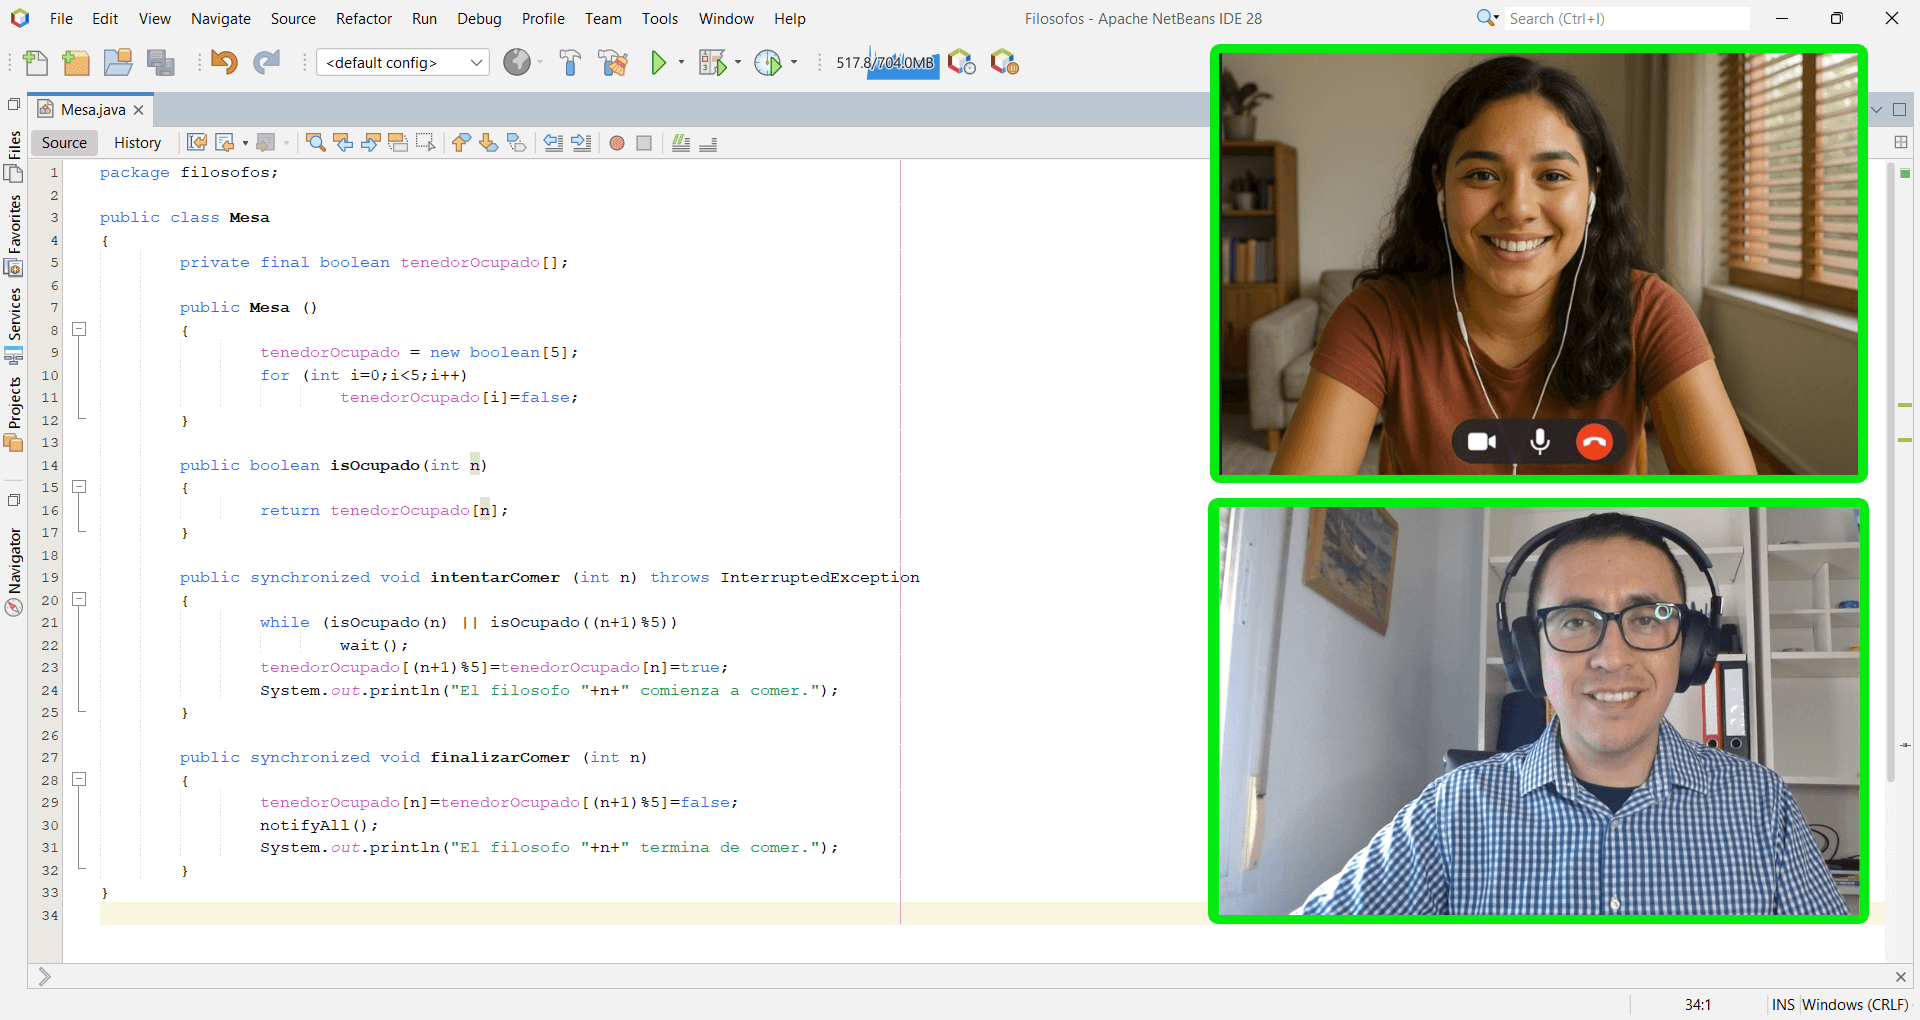1920x1020 pixels.
Task: Run the project with green play button
Action: pyautogui.click(x=658, y=63)
